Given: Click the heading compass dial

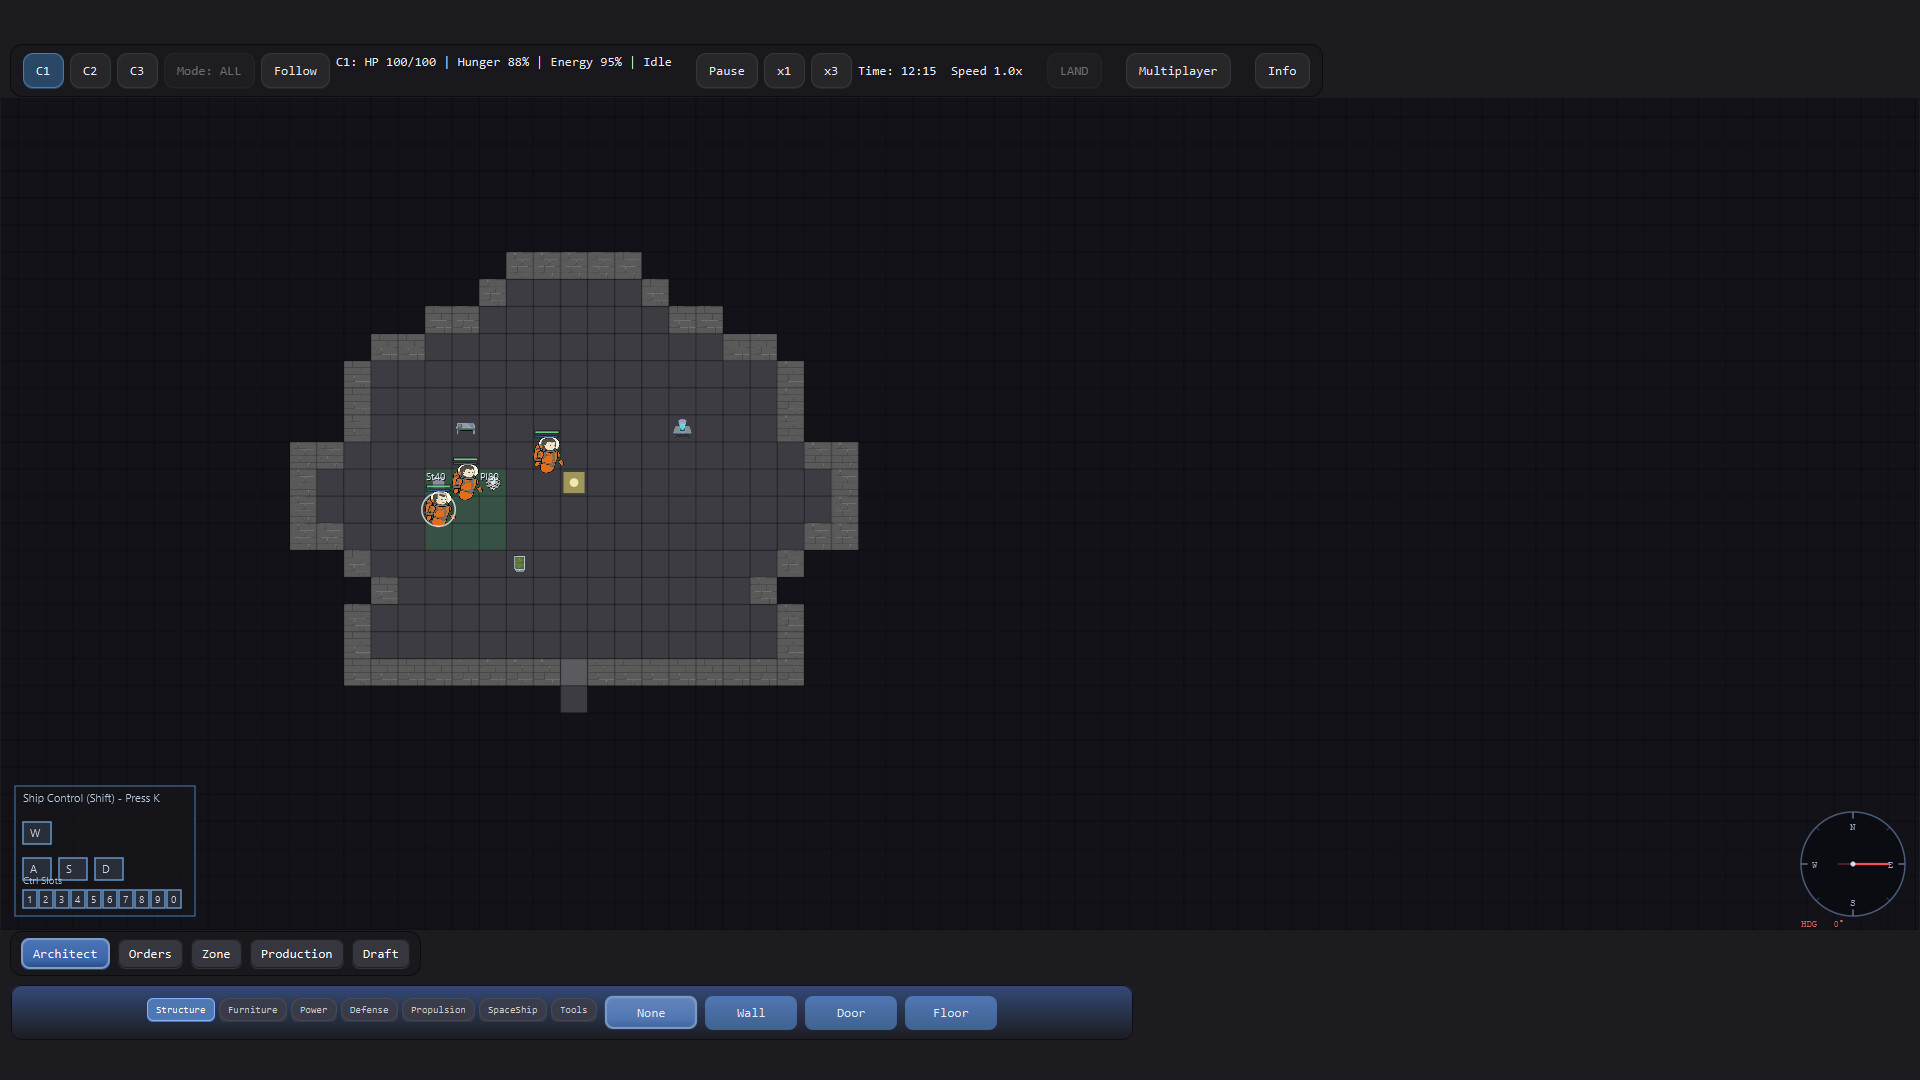Looking at the screenshot, I should click(x=1852, y=864).
